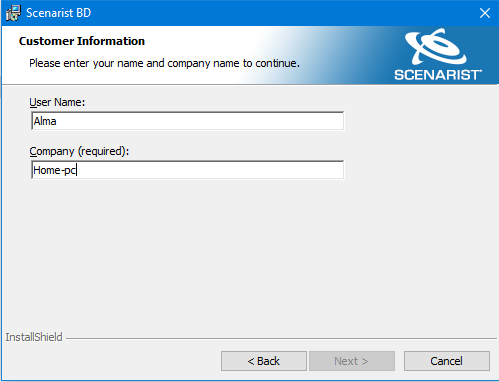Go back with the < Back button
Viewport: 499px width, 382px height.
264,361
